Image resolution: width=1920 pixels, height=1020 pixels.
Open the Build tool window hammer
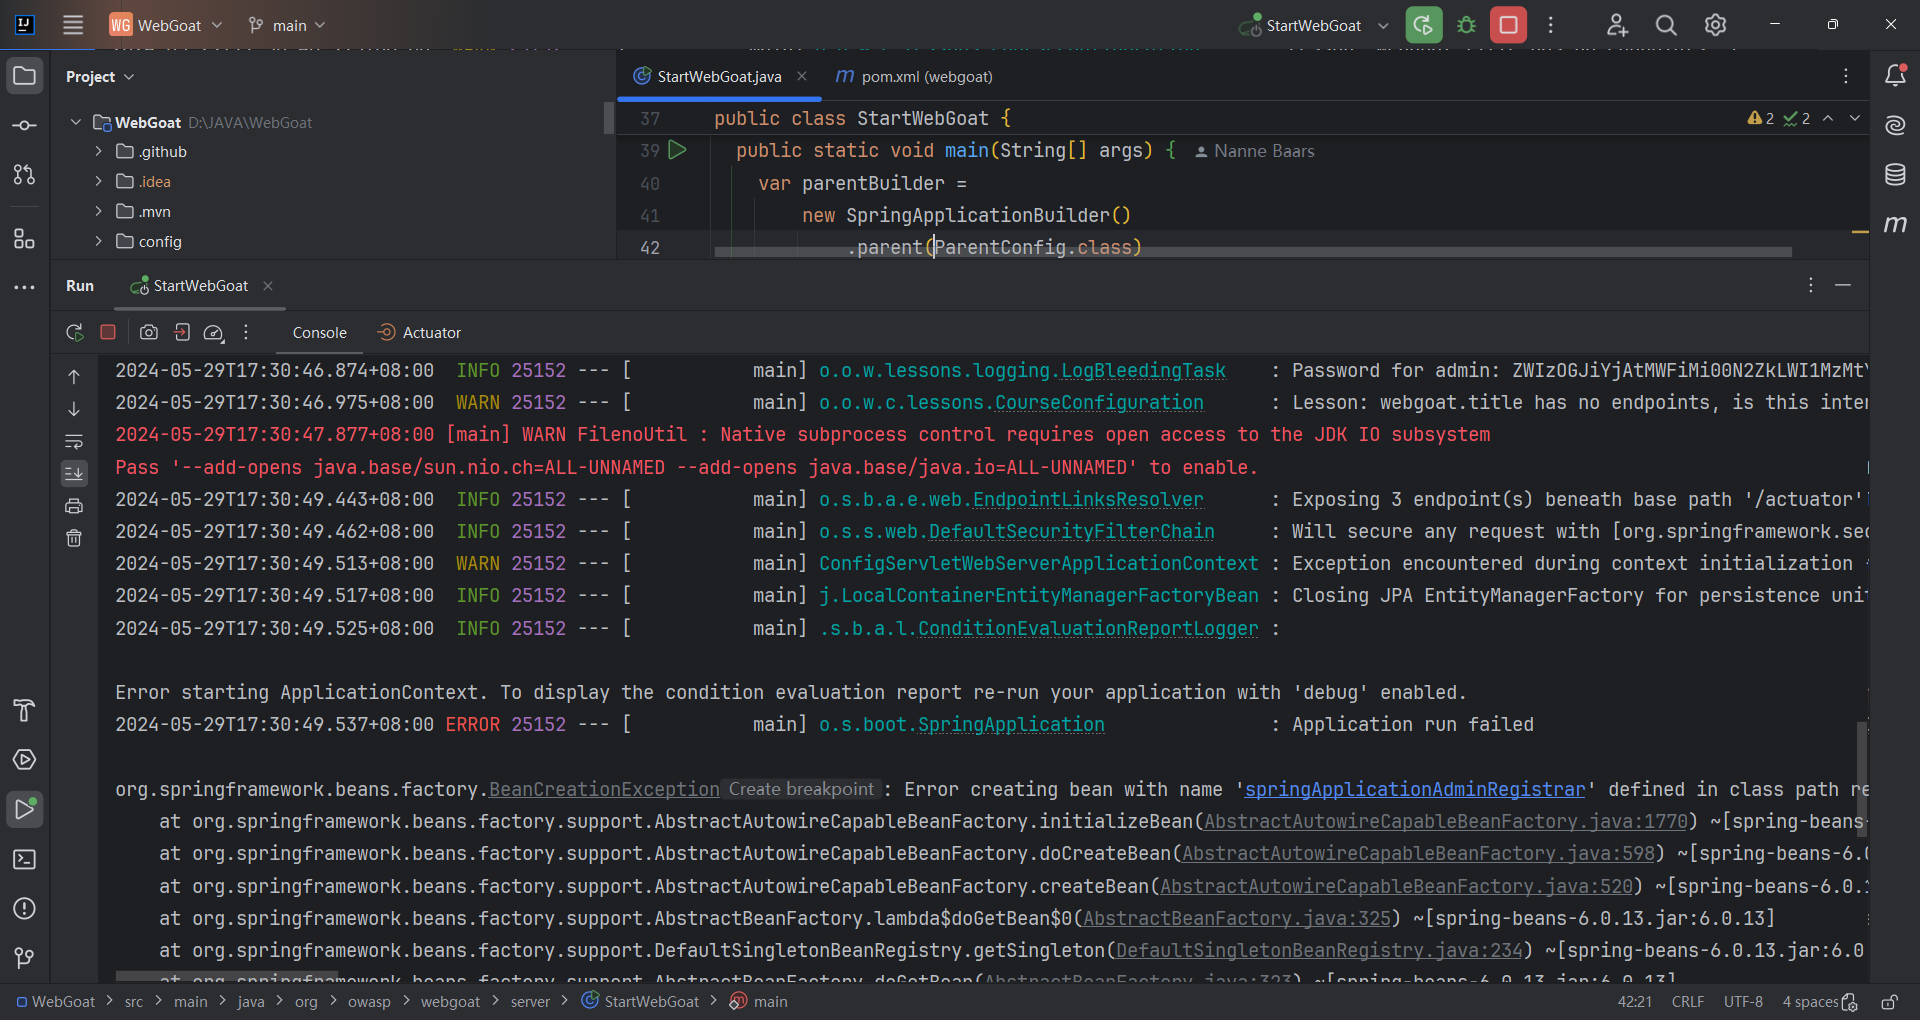25,711
